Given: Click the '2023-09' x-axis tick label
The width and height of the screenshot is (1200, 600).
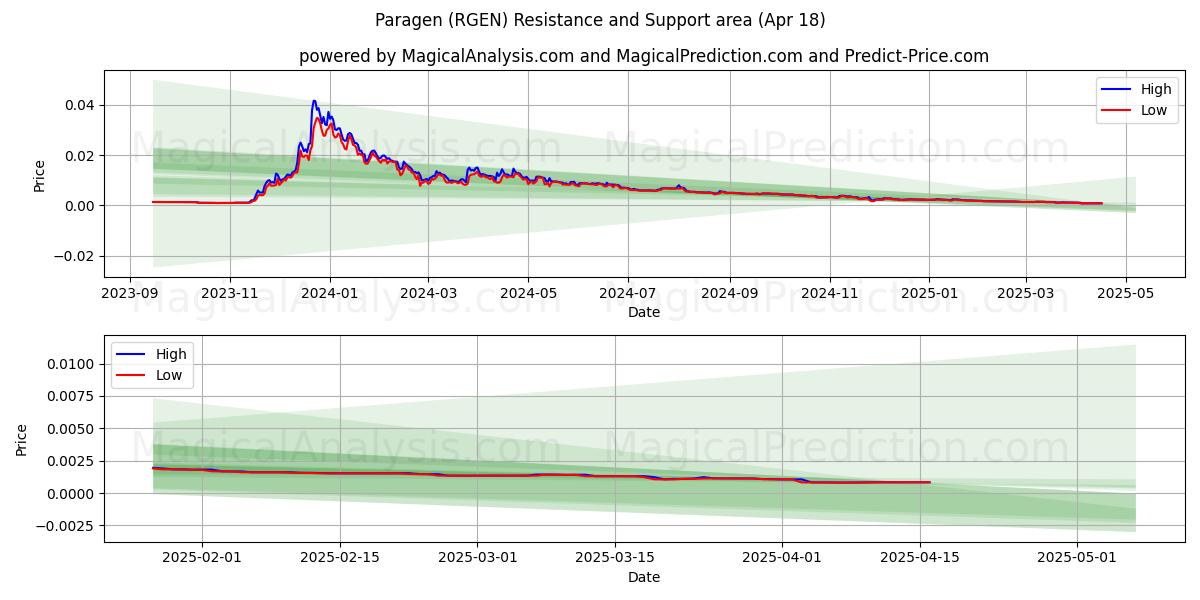Looking at the screenshot, I should 130,293.
